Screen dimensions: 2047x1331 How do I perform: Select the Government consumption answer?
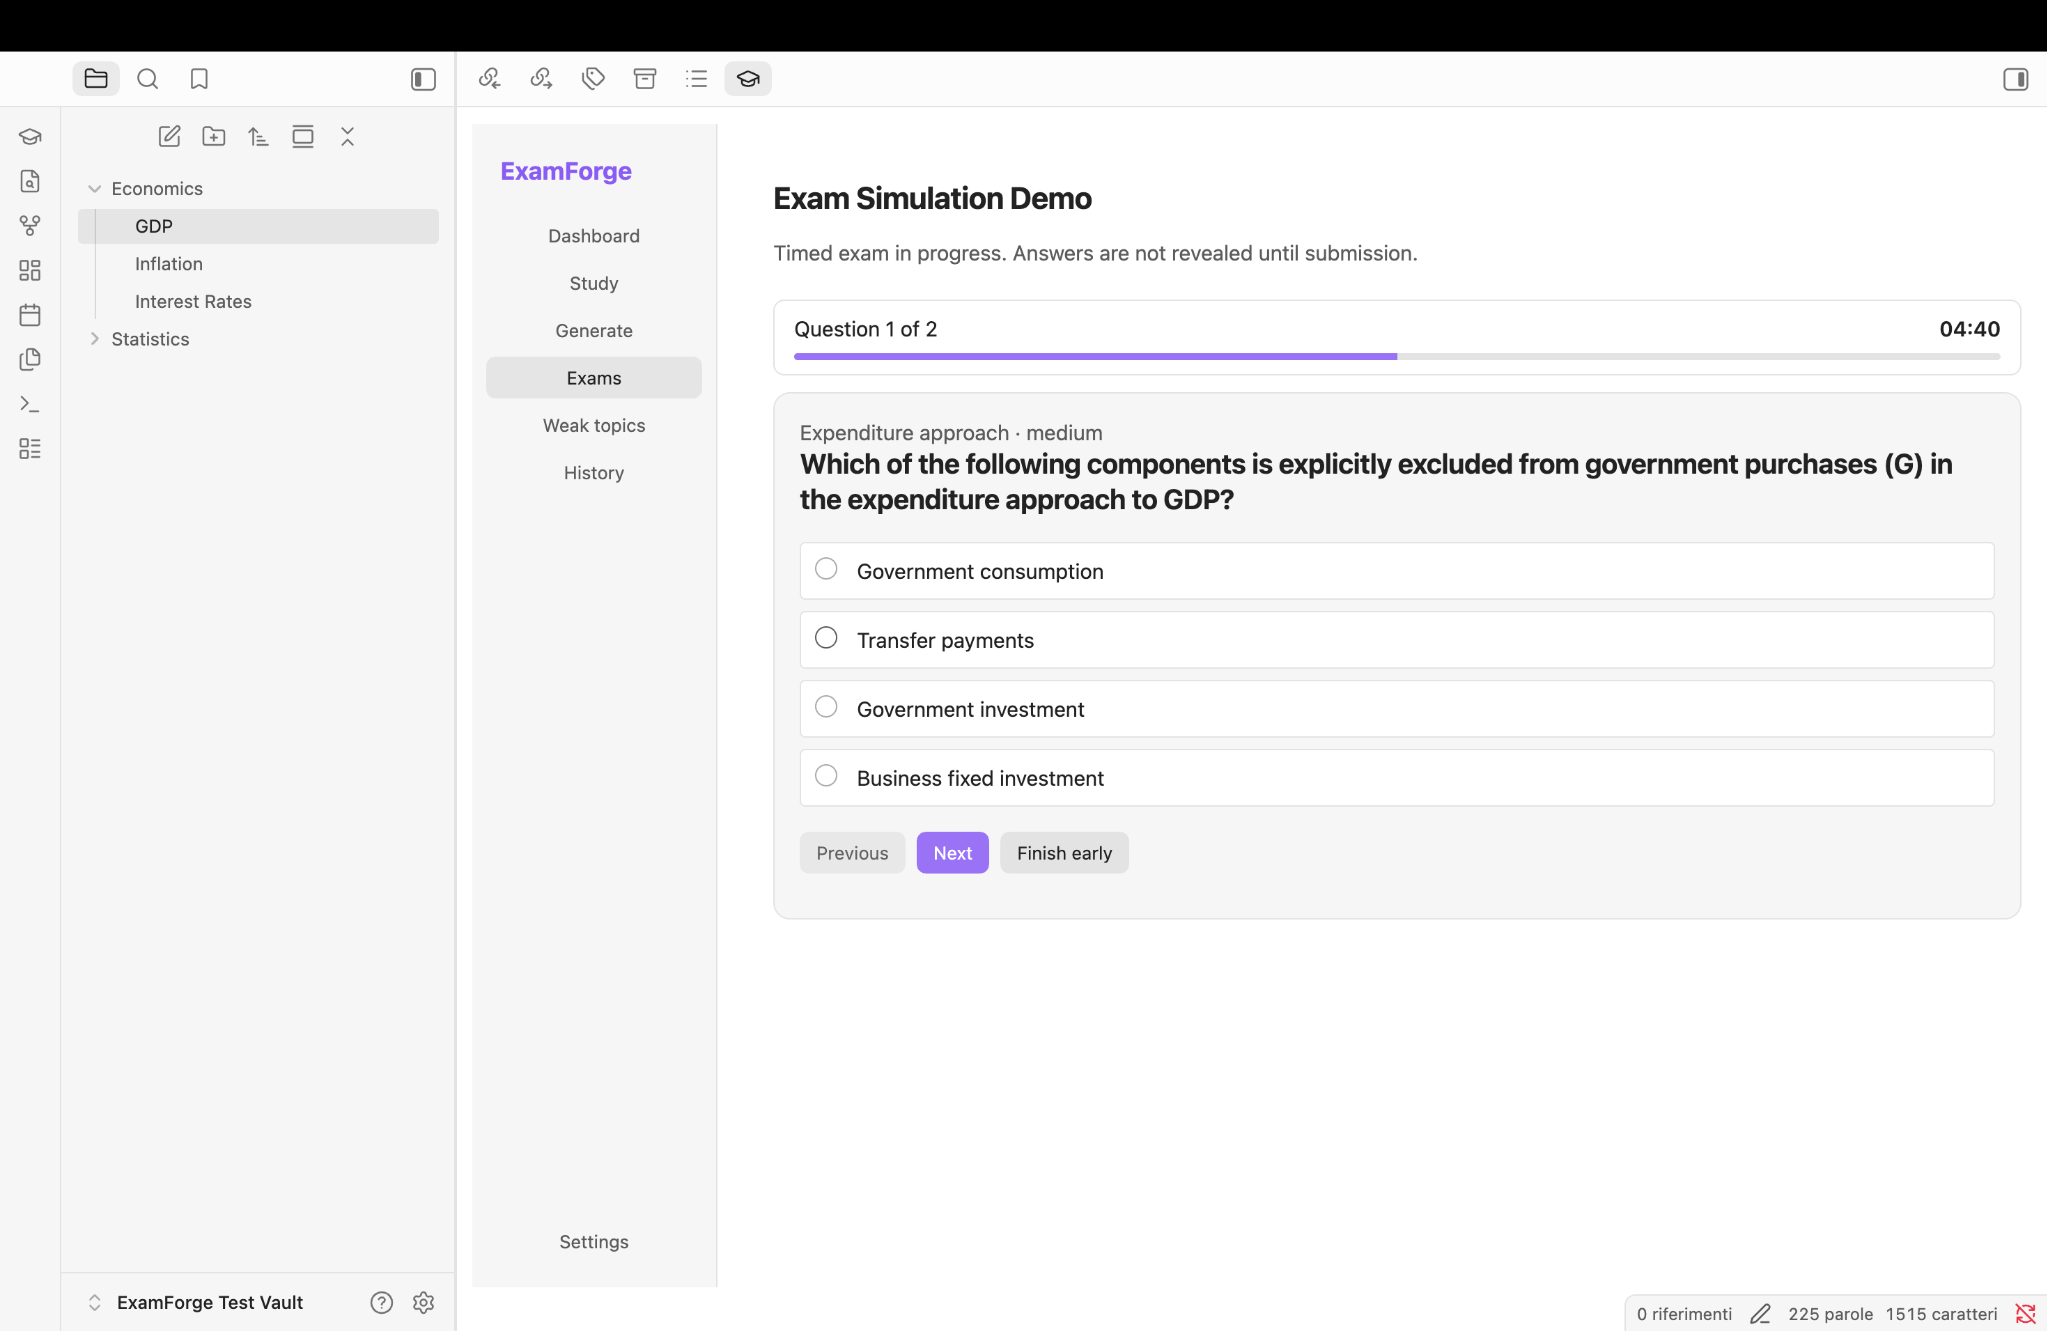1396,571
